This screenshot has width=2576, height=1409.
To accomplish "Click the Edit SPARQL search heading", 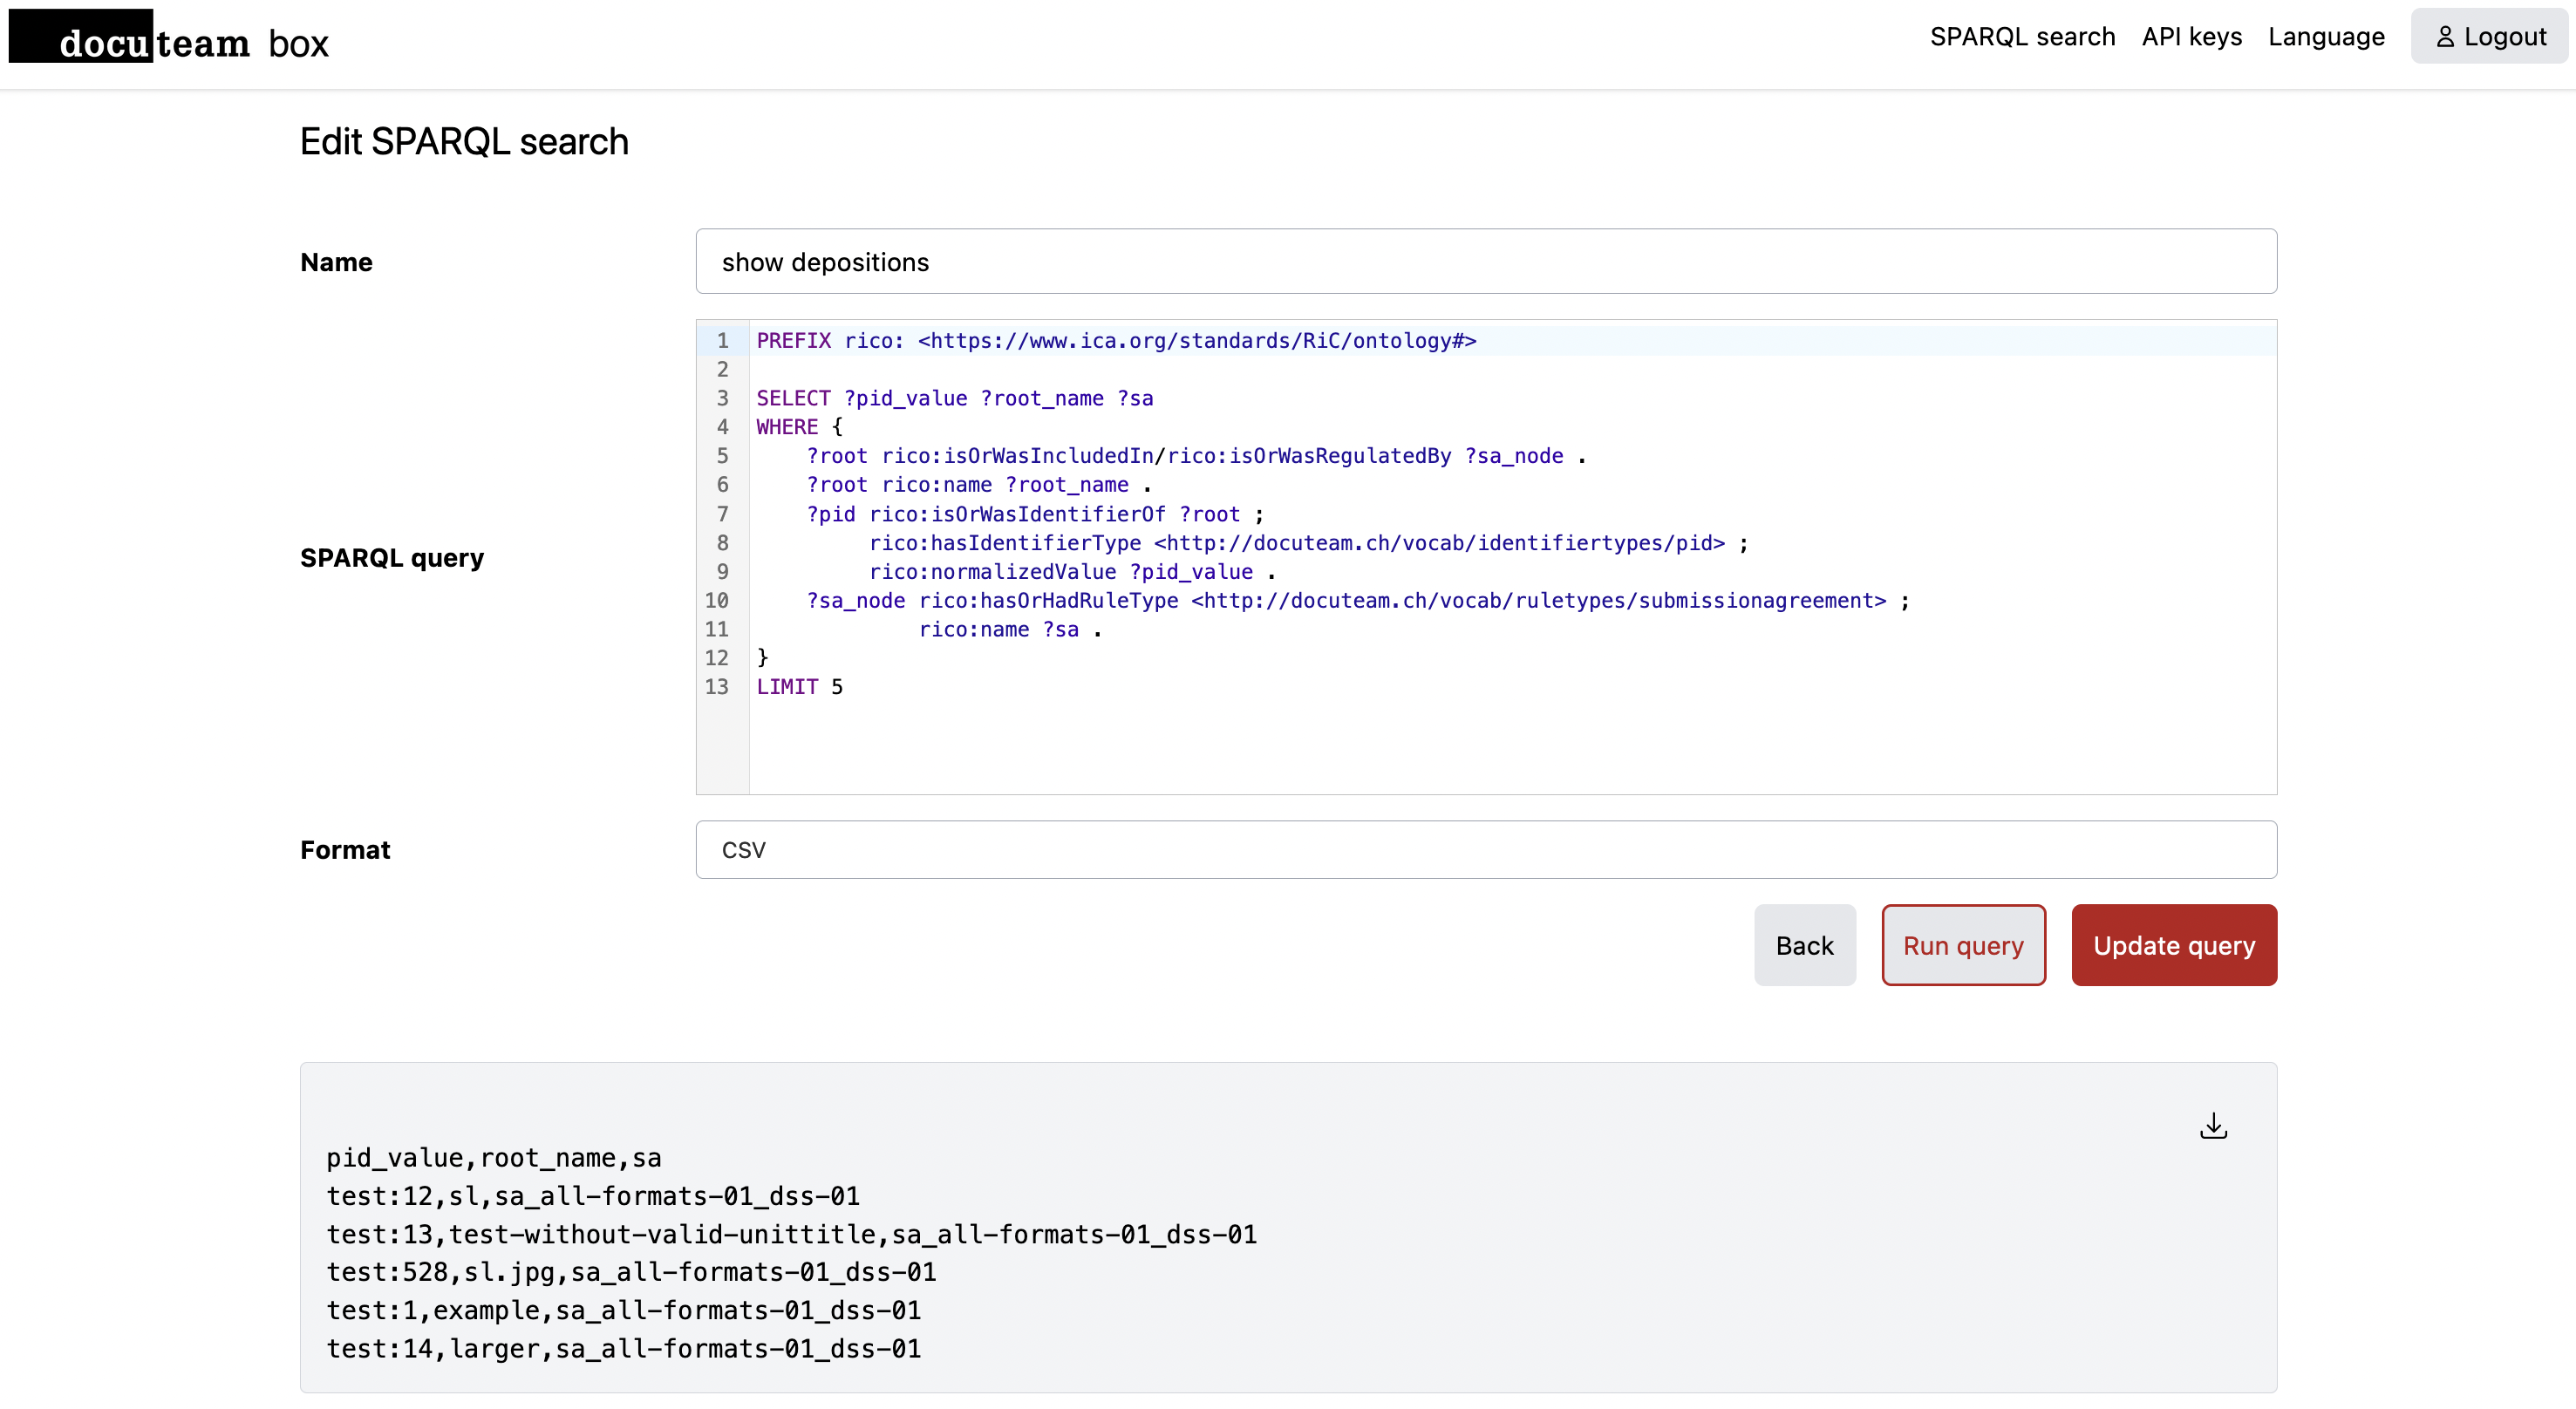I will 464,142.
